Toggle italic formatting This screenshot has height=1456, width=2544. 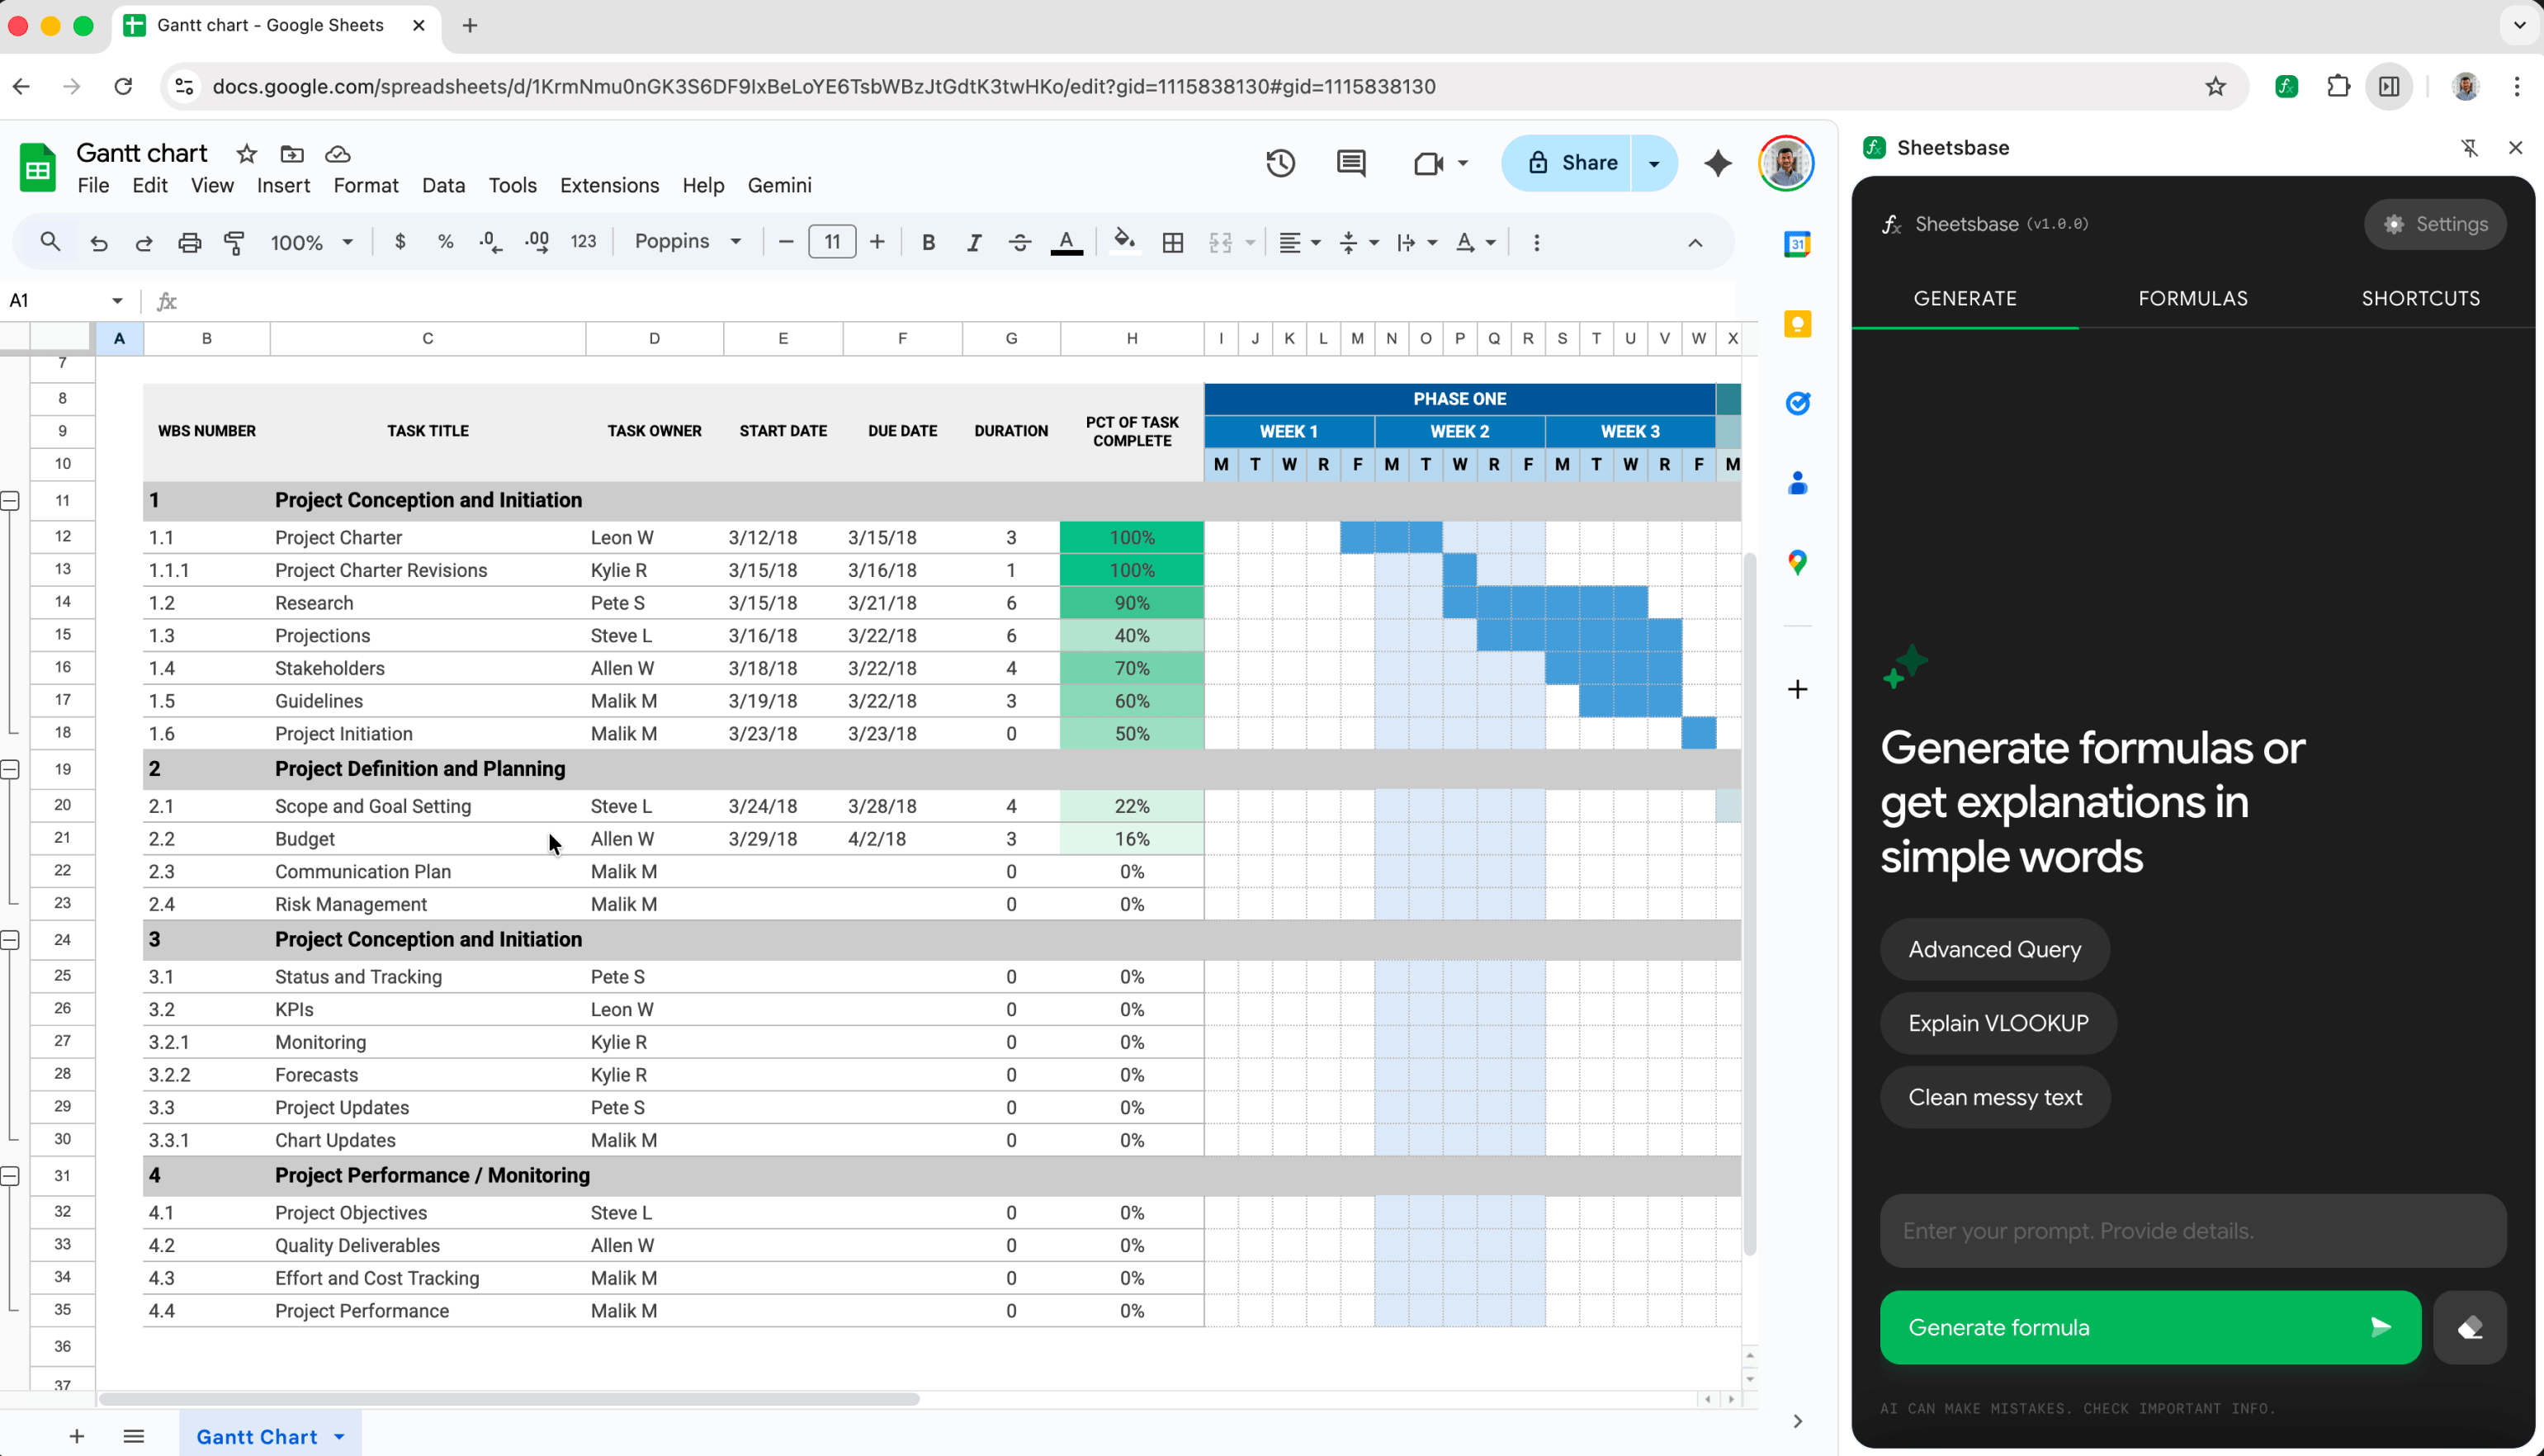(973, 241)
